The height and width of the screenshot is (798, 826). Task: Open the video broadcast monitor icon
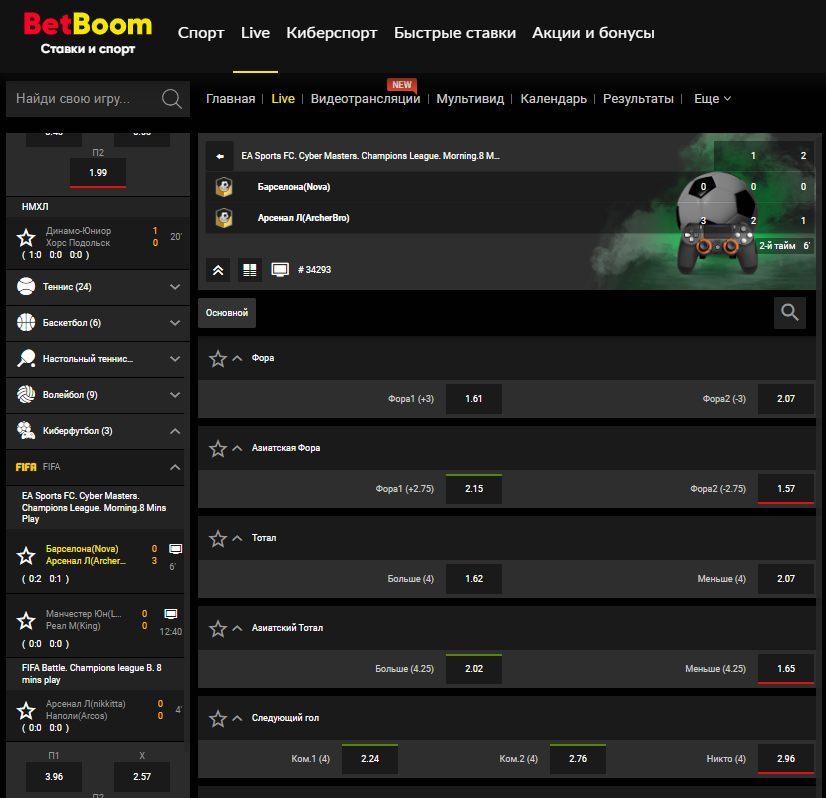[x=280, y=270]
